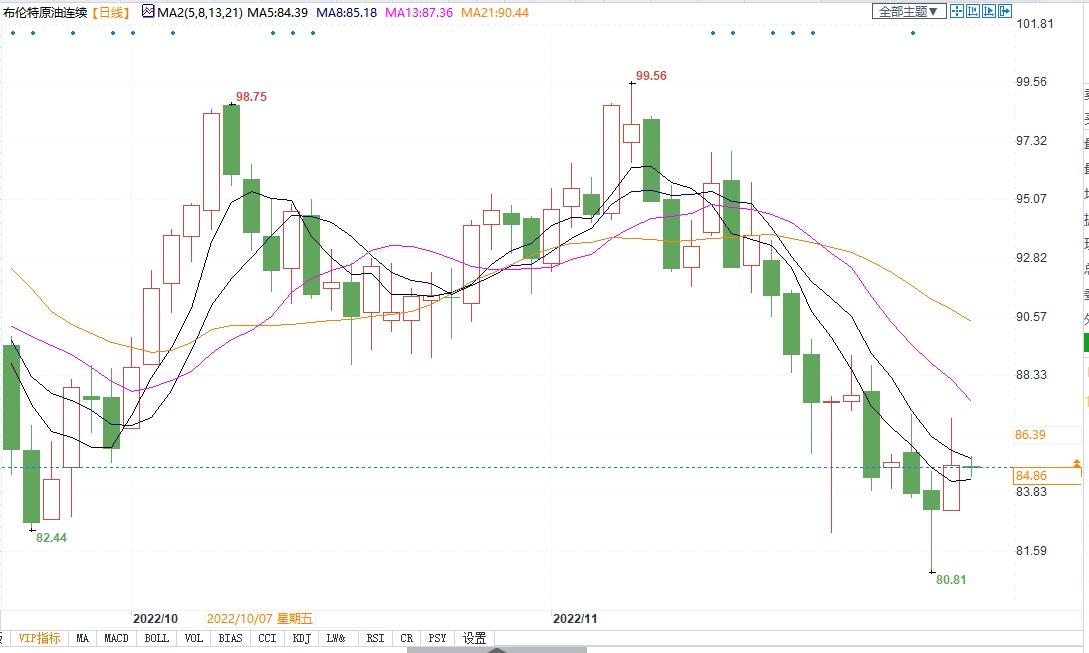Switch to the MACD indicator tab
Image resolution: width=1089 pixels, height=653 pixels.
117,638
